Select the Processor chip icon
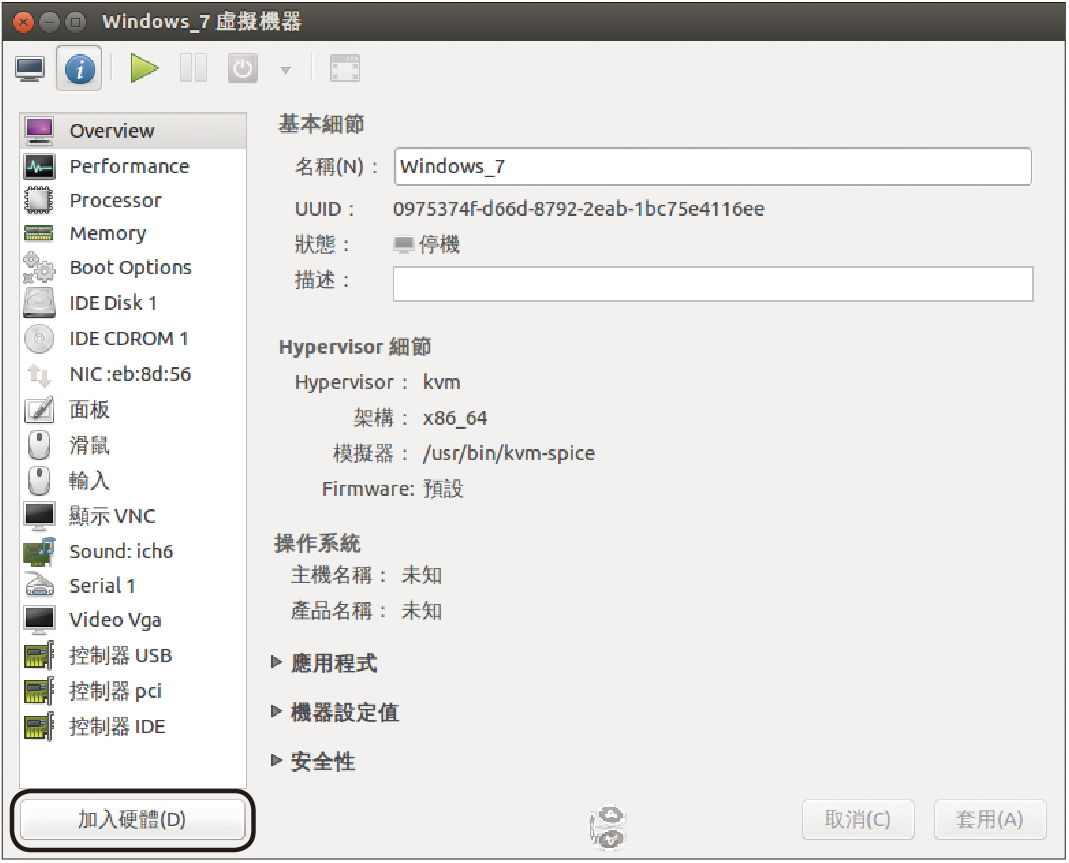The image size is (1069, 863). tap(39, 200)
